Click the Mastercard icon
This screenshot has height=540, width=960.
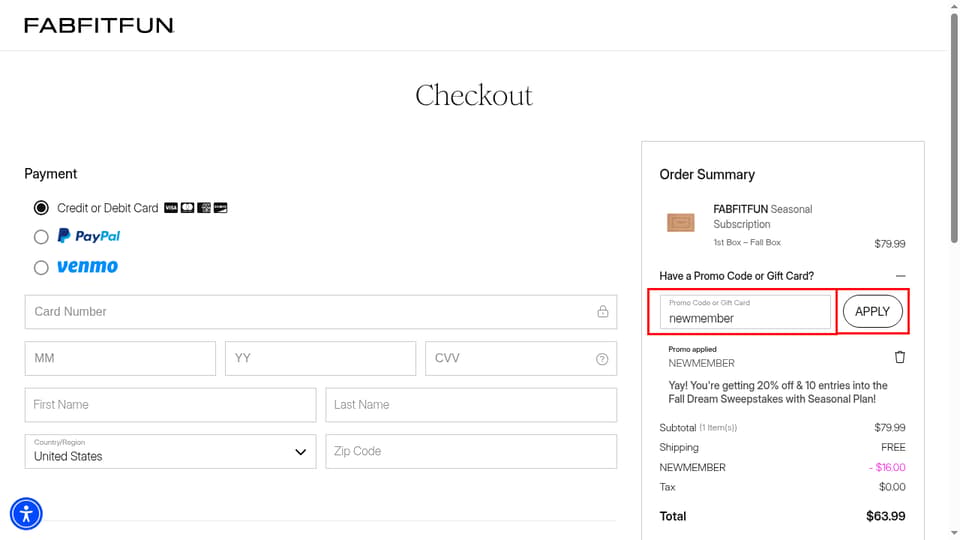(187, 208)
